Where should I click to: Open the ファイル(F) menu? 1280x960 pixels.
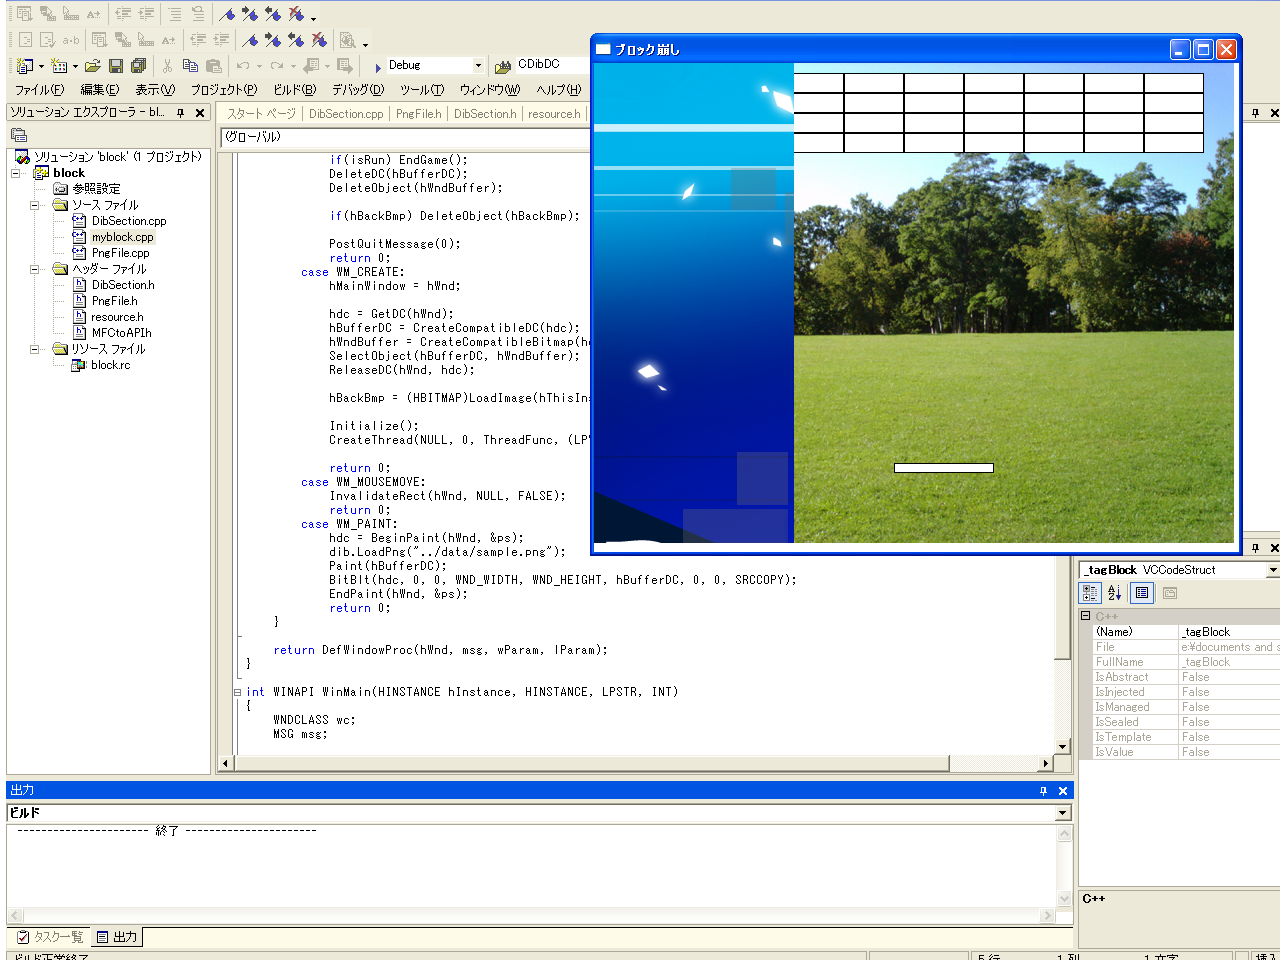coord(39,90)
